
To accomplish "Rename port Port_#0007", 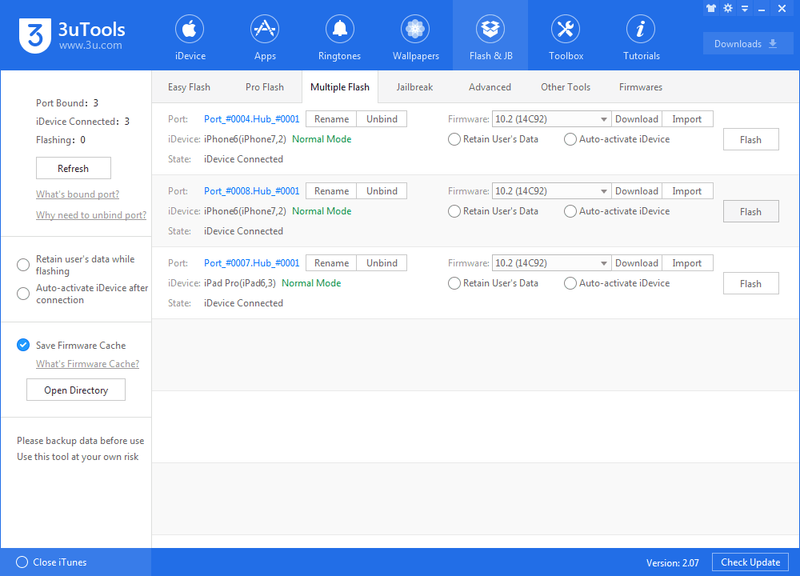I will pos(331,263).
